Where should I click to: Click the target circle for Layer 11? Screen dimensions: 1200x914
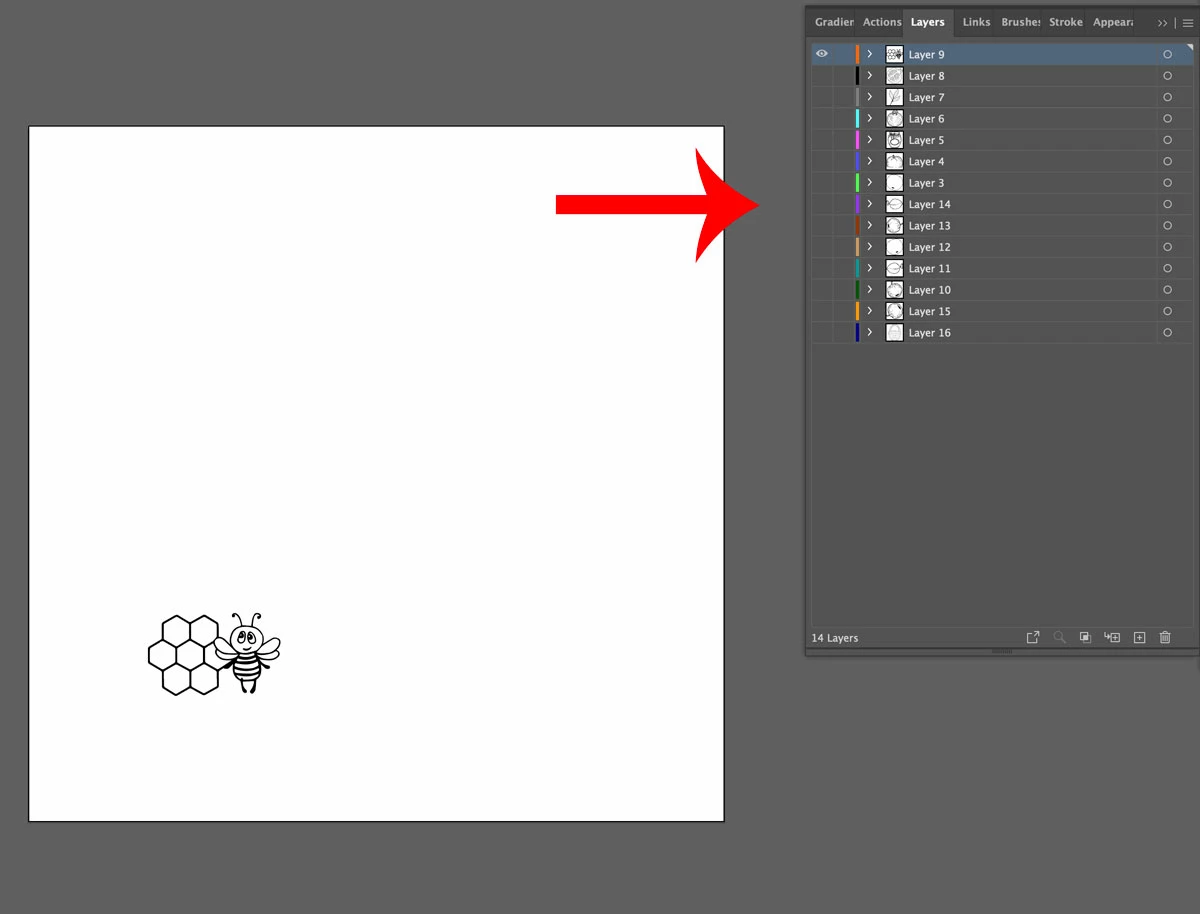(x=1167, y=269)
